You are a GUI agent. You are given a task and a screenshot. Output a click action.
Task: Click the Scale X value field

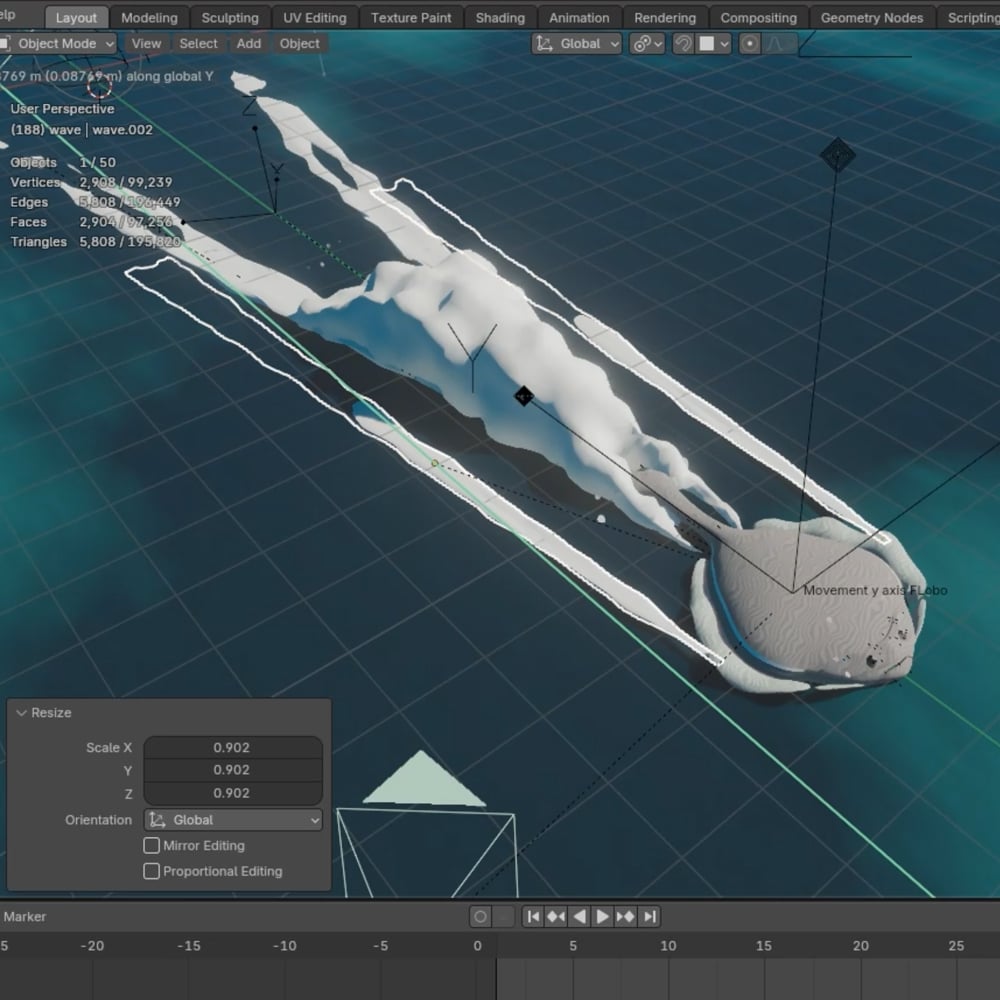(233, 747)
